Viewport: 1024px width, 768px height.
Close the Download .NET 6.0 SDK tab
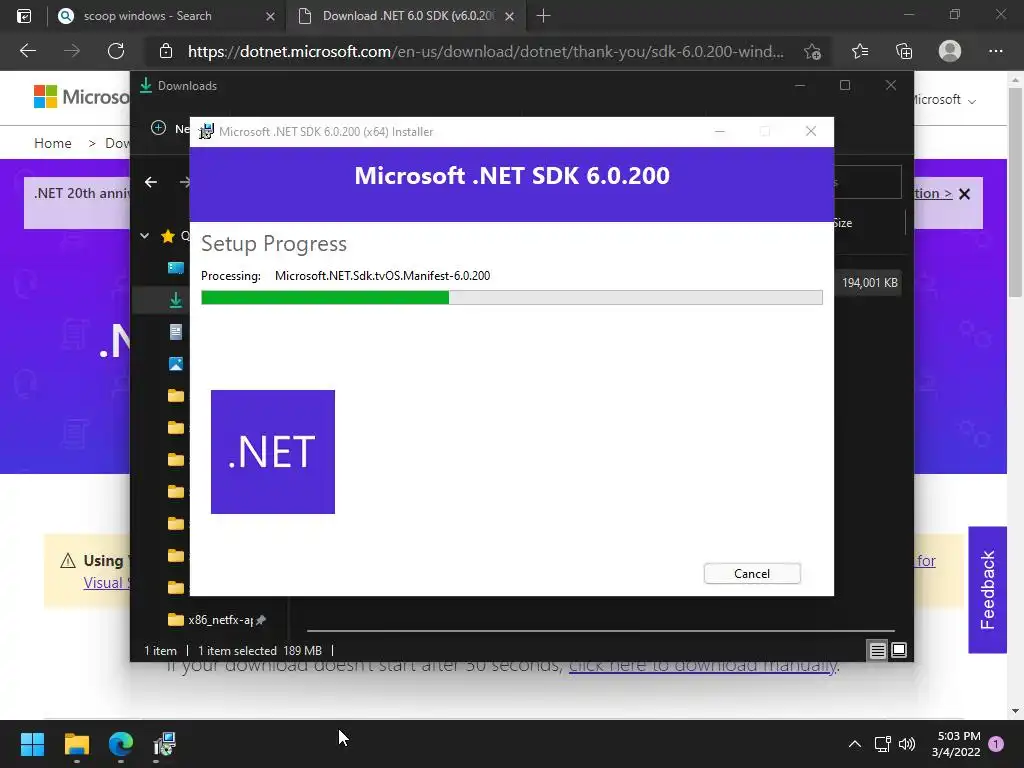(x=509, y=16)
